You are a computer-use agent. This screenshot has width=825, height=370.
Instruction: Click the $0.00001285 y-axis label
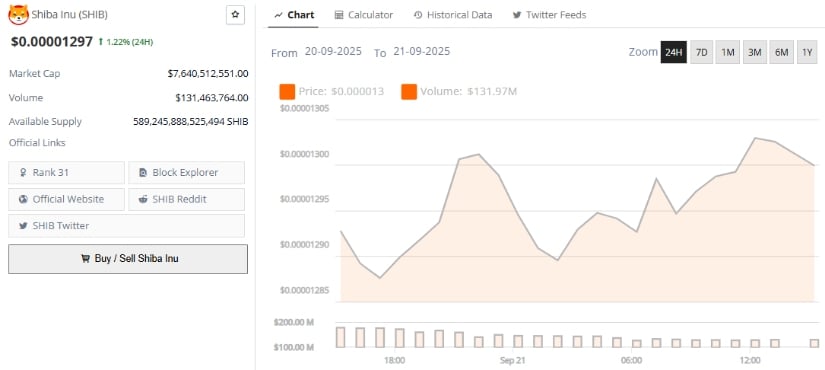305,291
